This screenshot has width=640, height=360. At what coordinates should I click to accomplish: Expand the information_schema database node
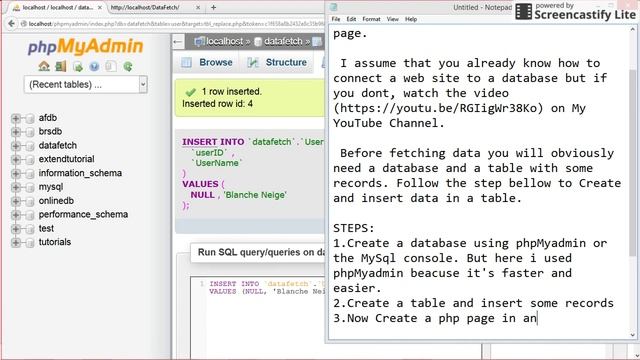pos(16,173)
